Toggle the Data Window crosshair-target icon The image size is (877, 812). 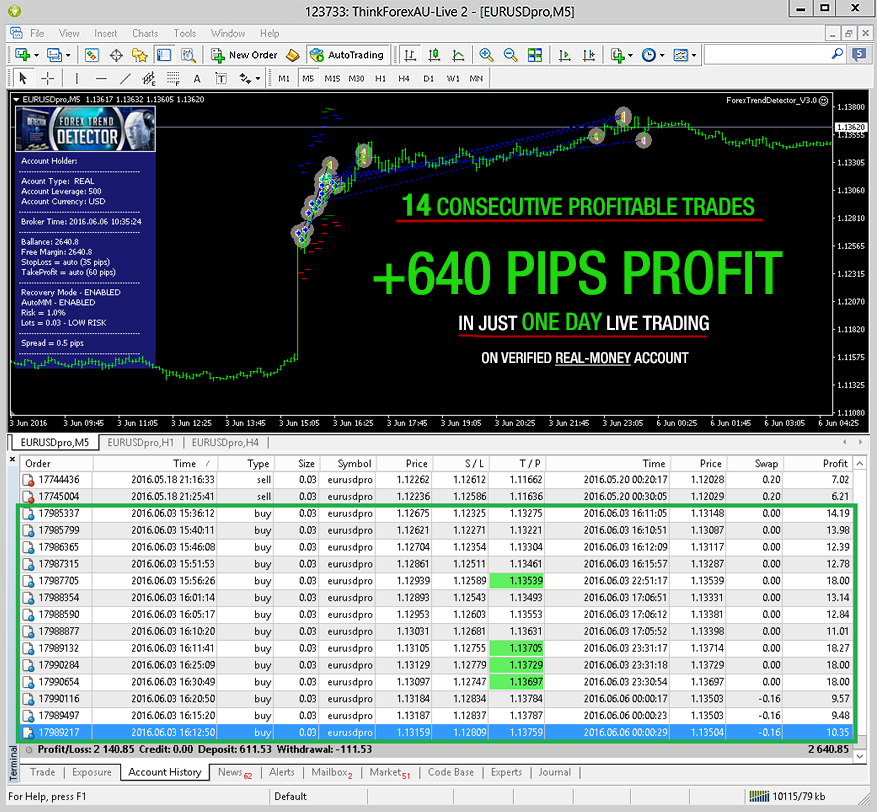pyautogui.click(x=116, y=55)
